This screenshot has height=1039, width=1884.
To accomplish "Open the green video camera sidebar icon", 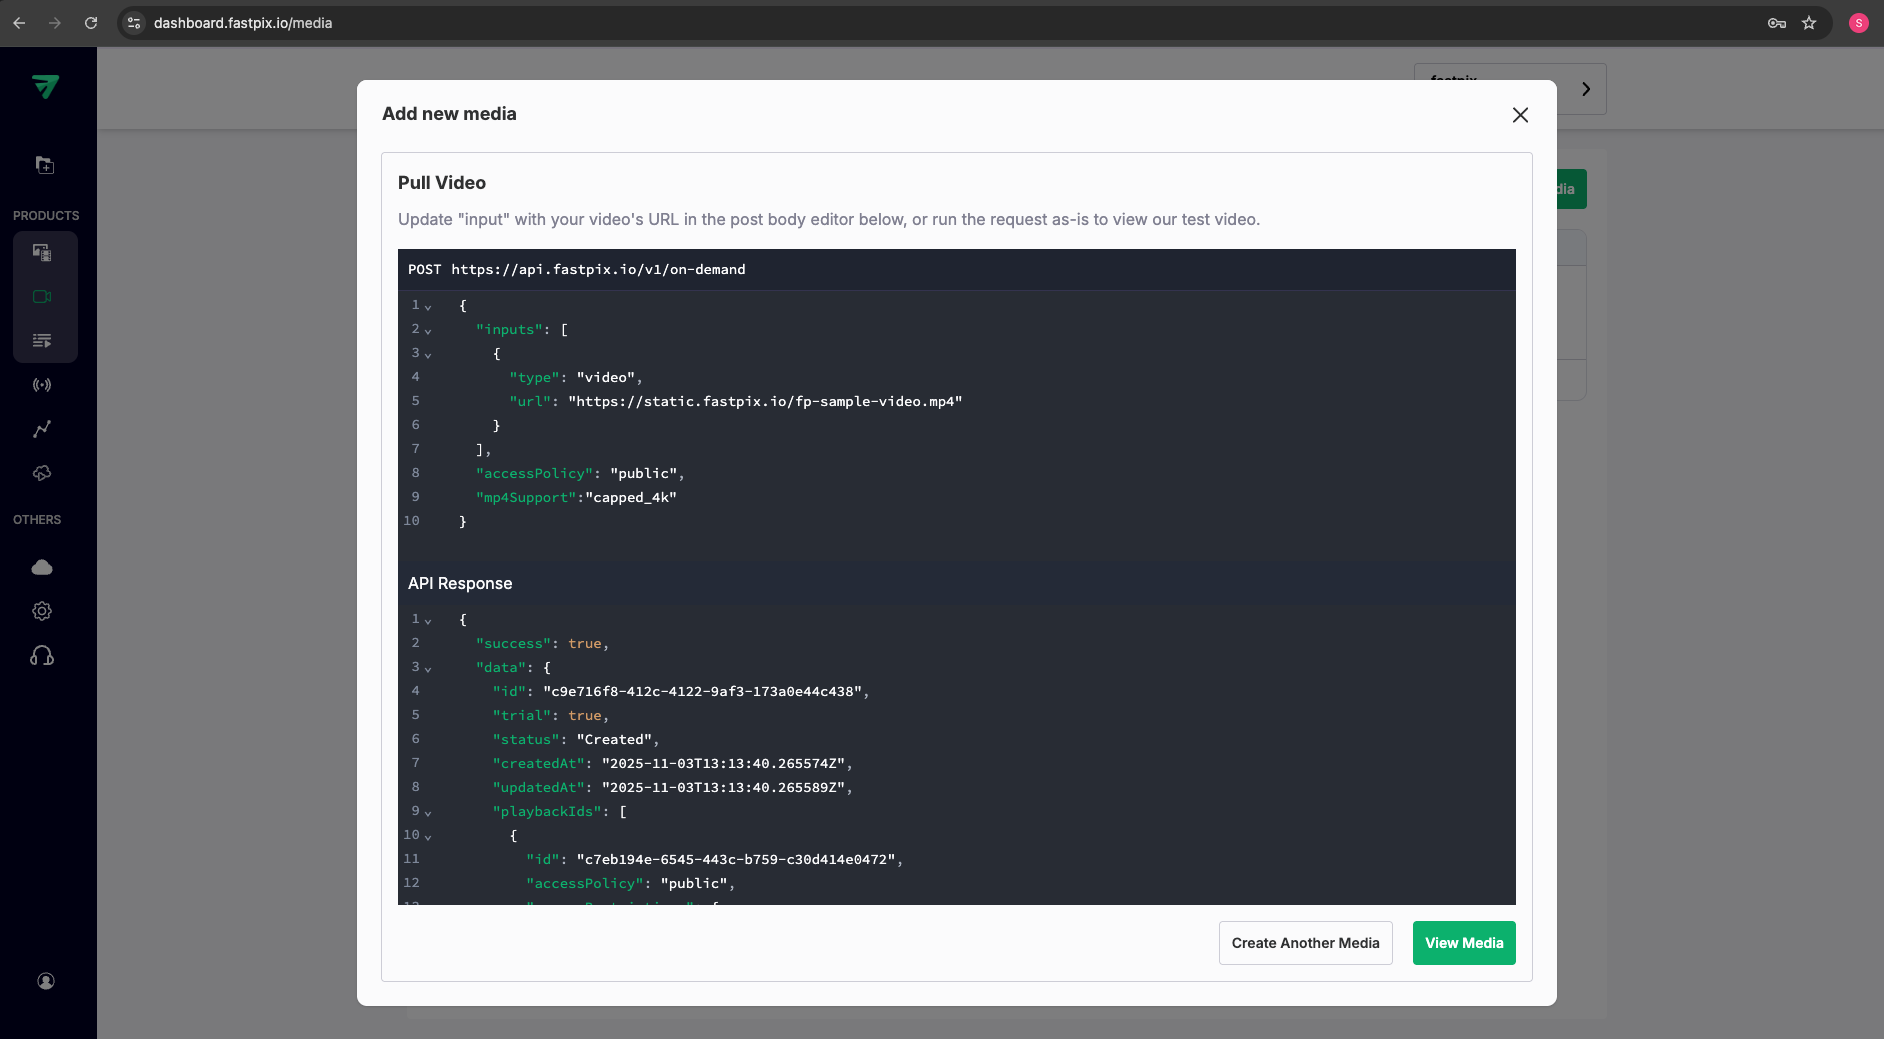I will click(42, 297).
